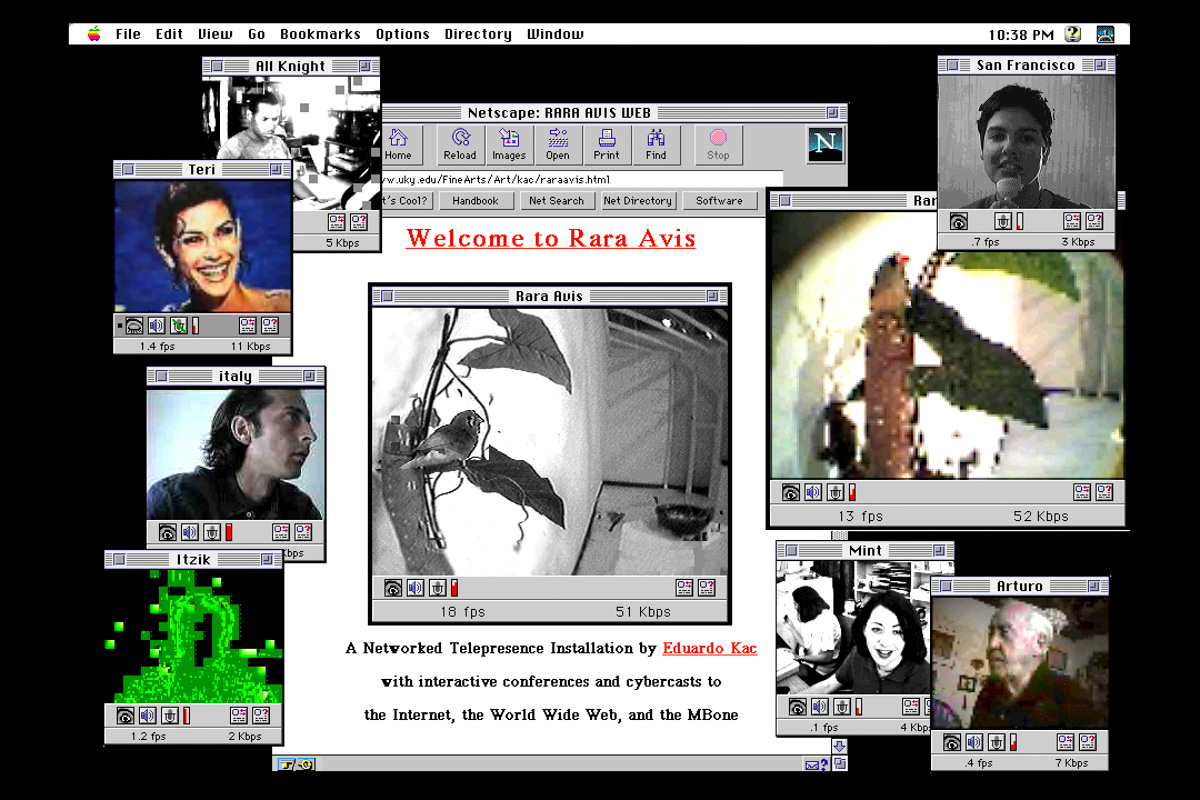Open stats icon in large color bird window

click(x=1082, y=492)
